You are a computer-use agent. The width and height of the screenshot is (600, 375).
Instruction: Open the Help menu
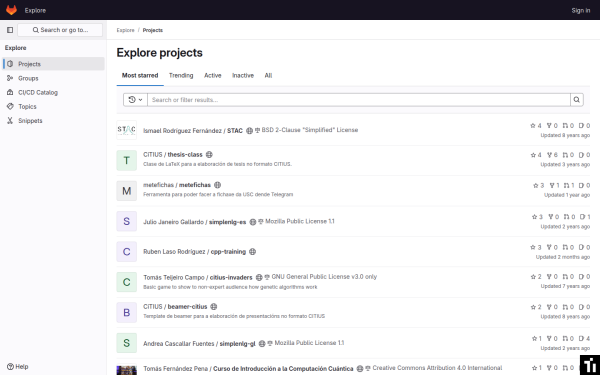pyautogui.click(x=18, y=367)
